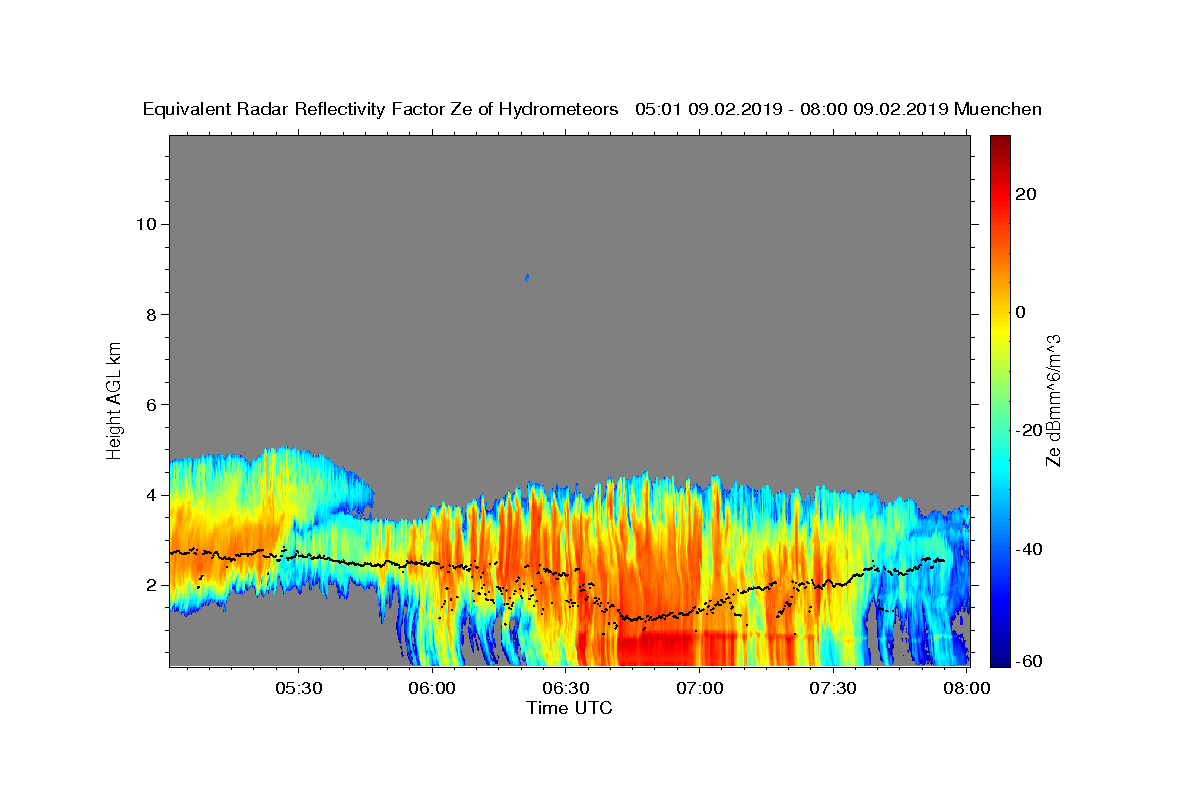Click the height tick label '2' on height axis

tap(150, 585)
